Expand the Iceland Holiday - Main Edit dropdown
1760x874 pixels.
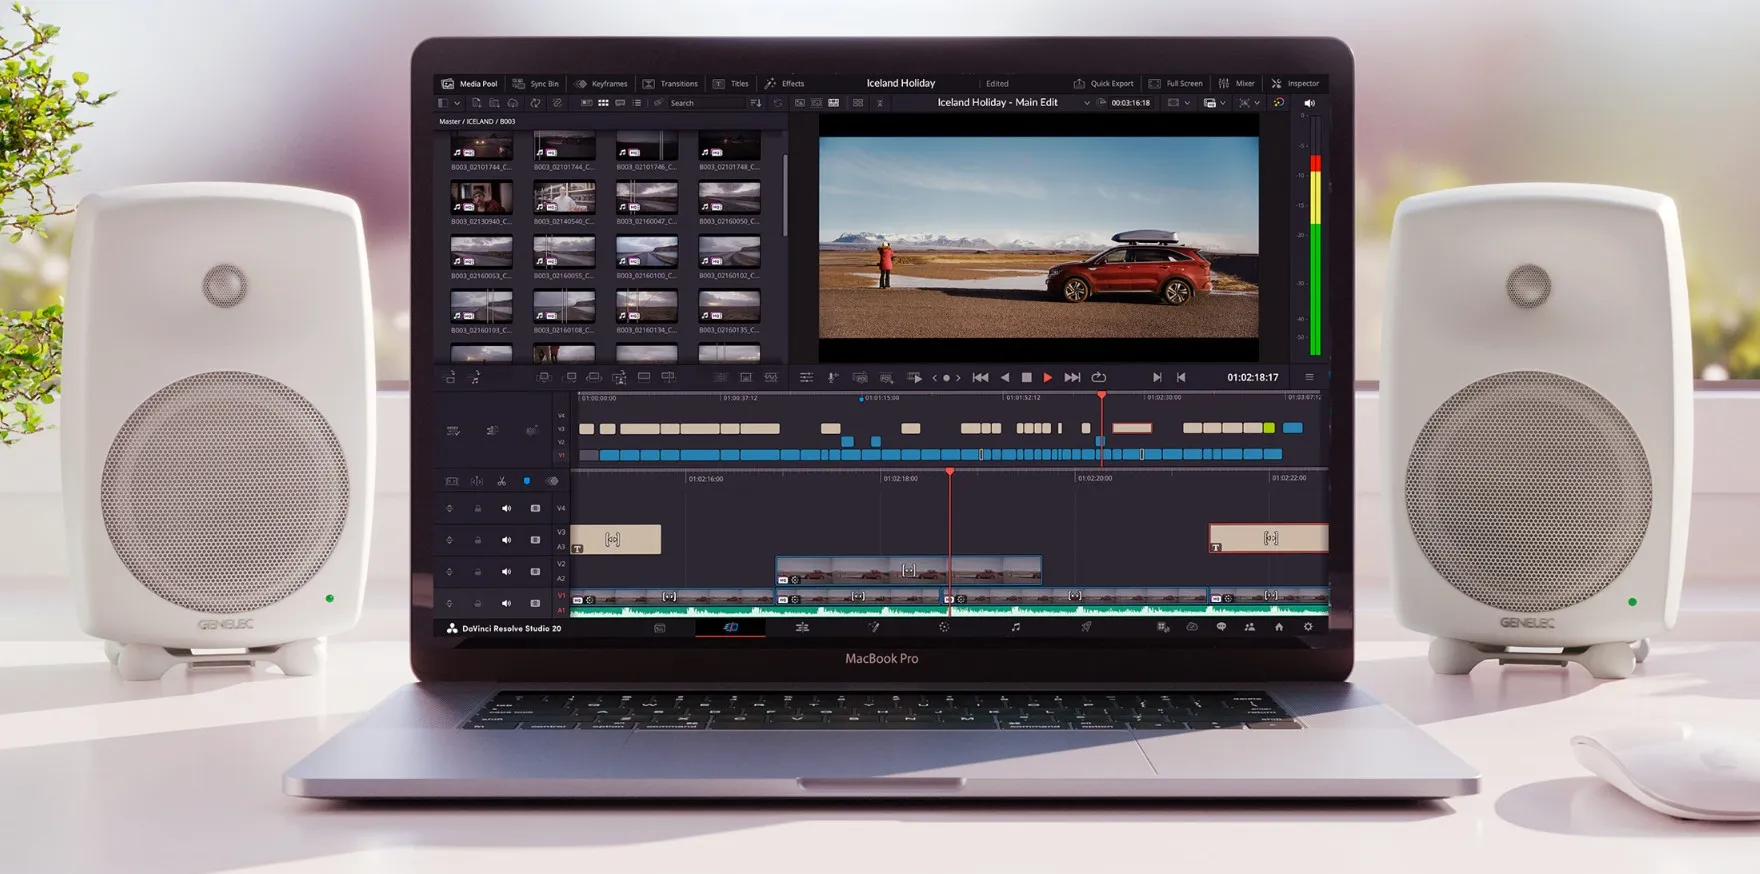point(1086,103)
